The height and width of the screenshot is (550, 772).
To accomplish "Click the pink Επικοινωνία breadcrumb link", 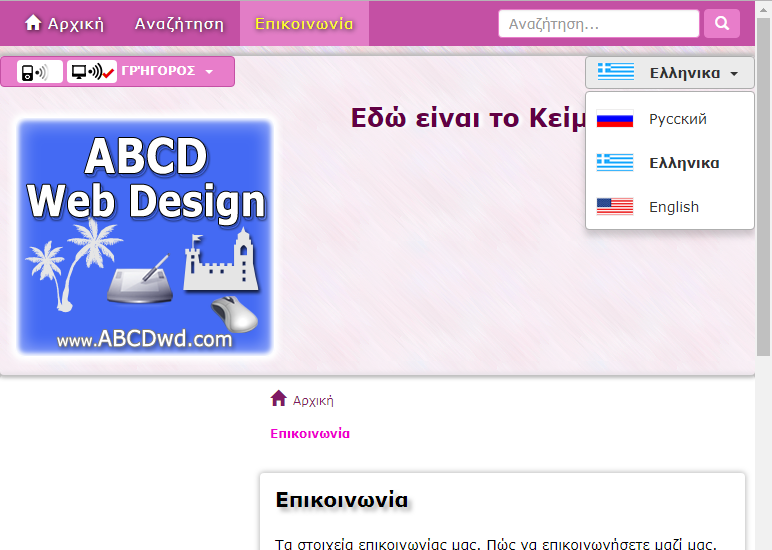I will [x=310, y=434].
